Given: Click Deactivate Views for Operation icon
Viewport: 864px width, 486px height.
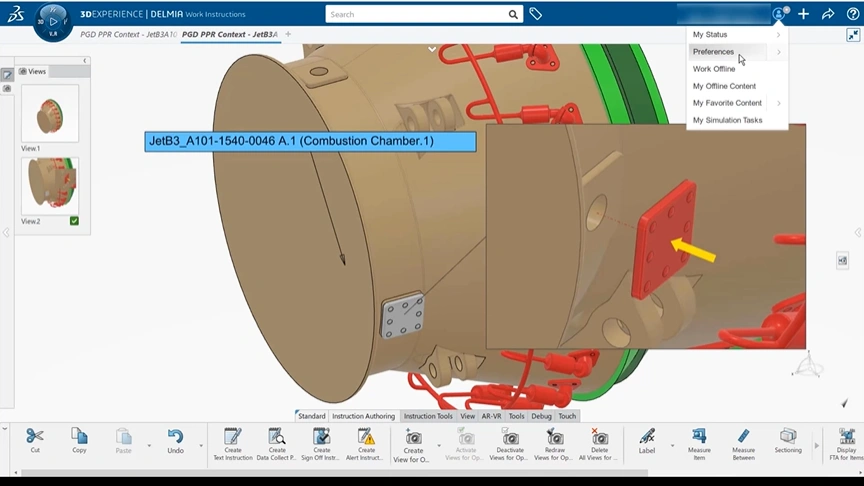Looking at the screenshot, I should [x=510, y=438].
